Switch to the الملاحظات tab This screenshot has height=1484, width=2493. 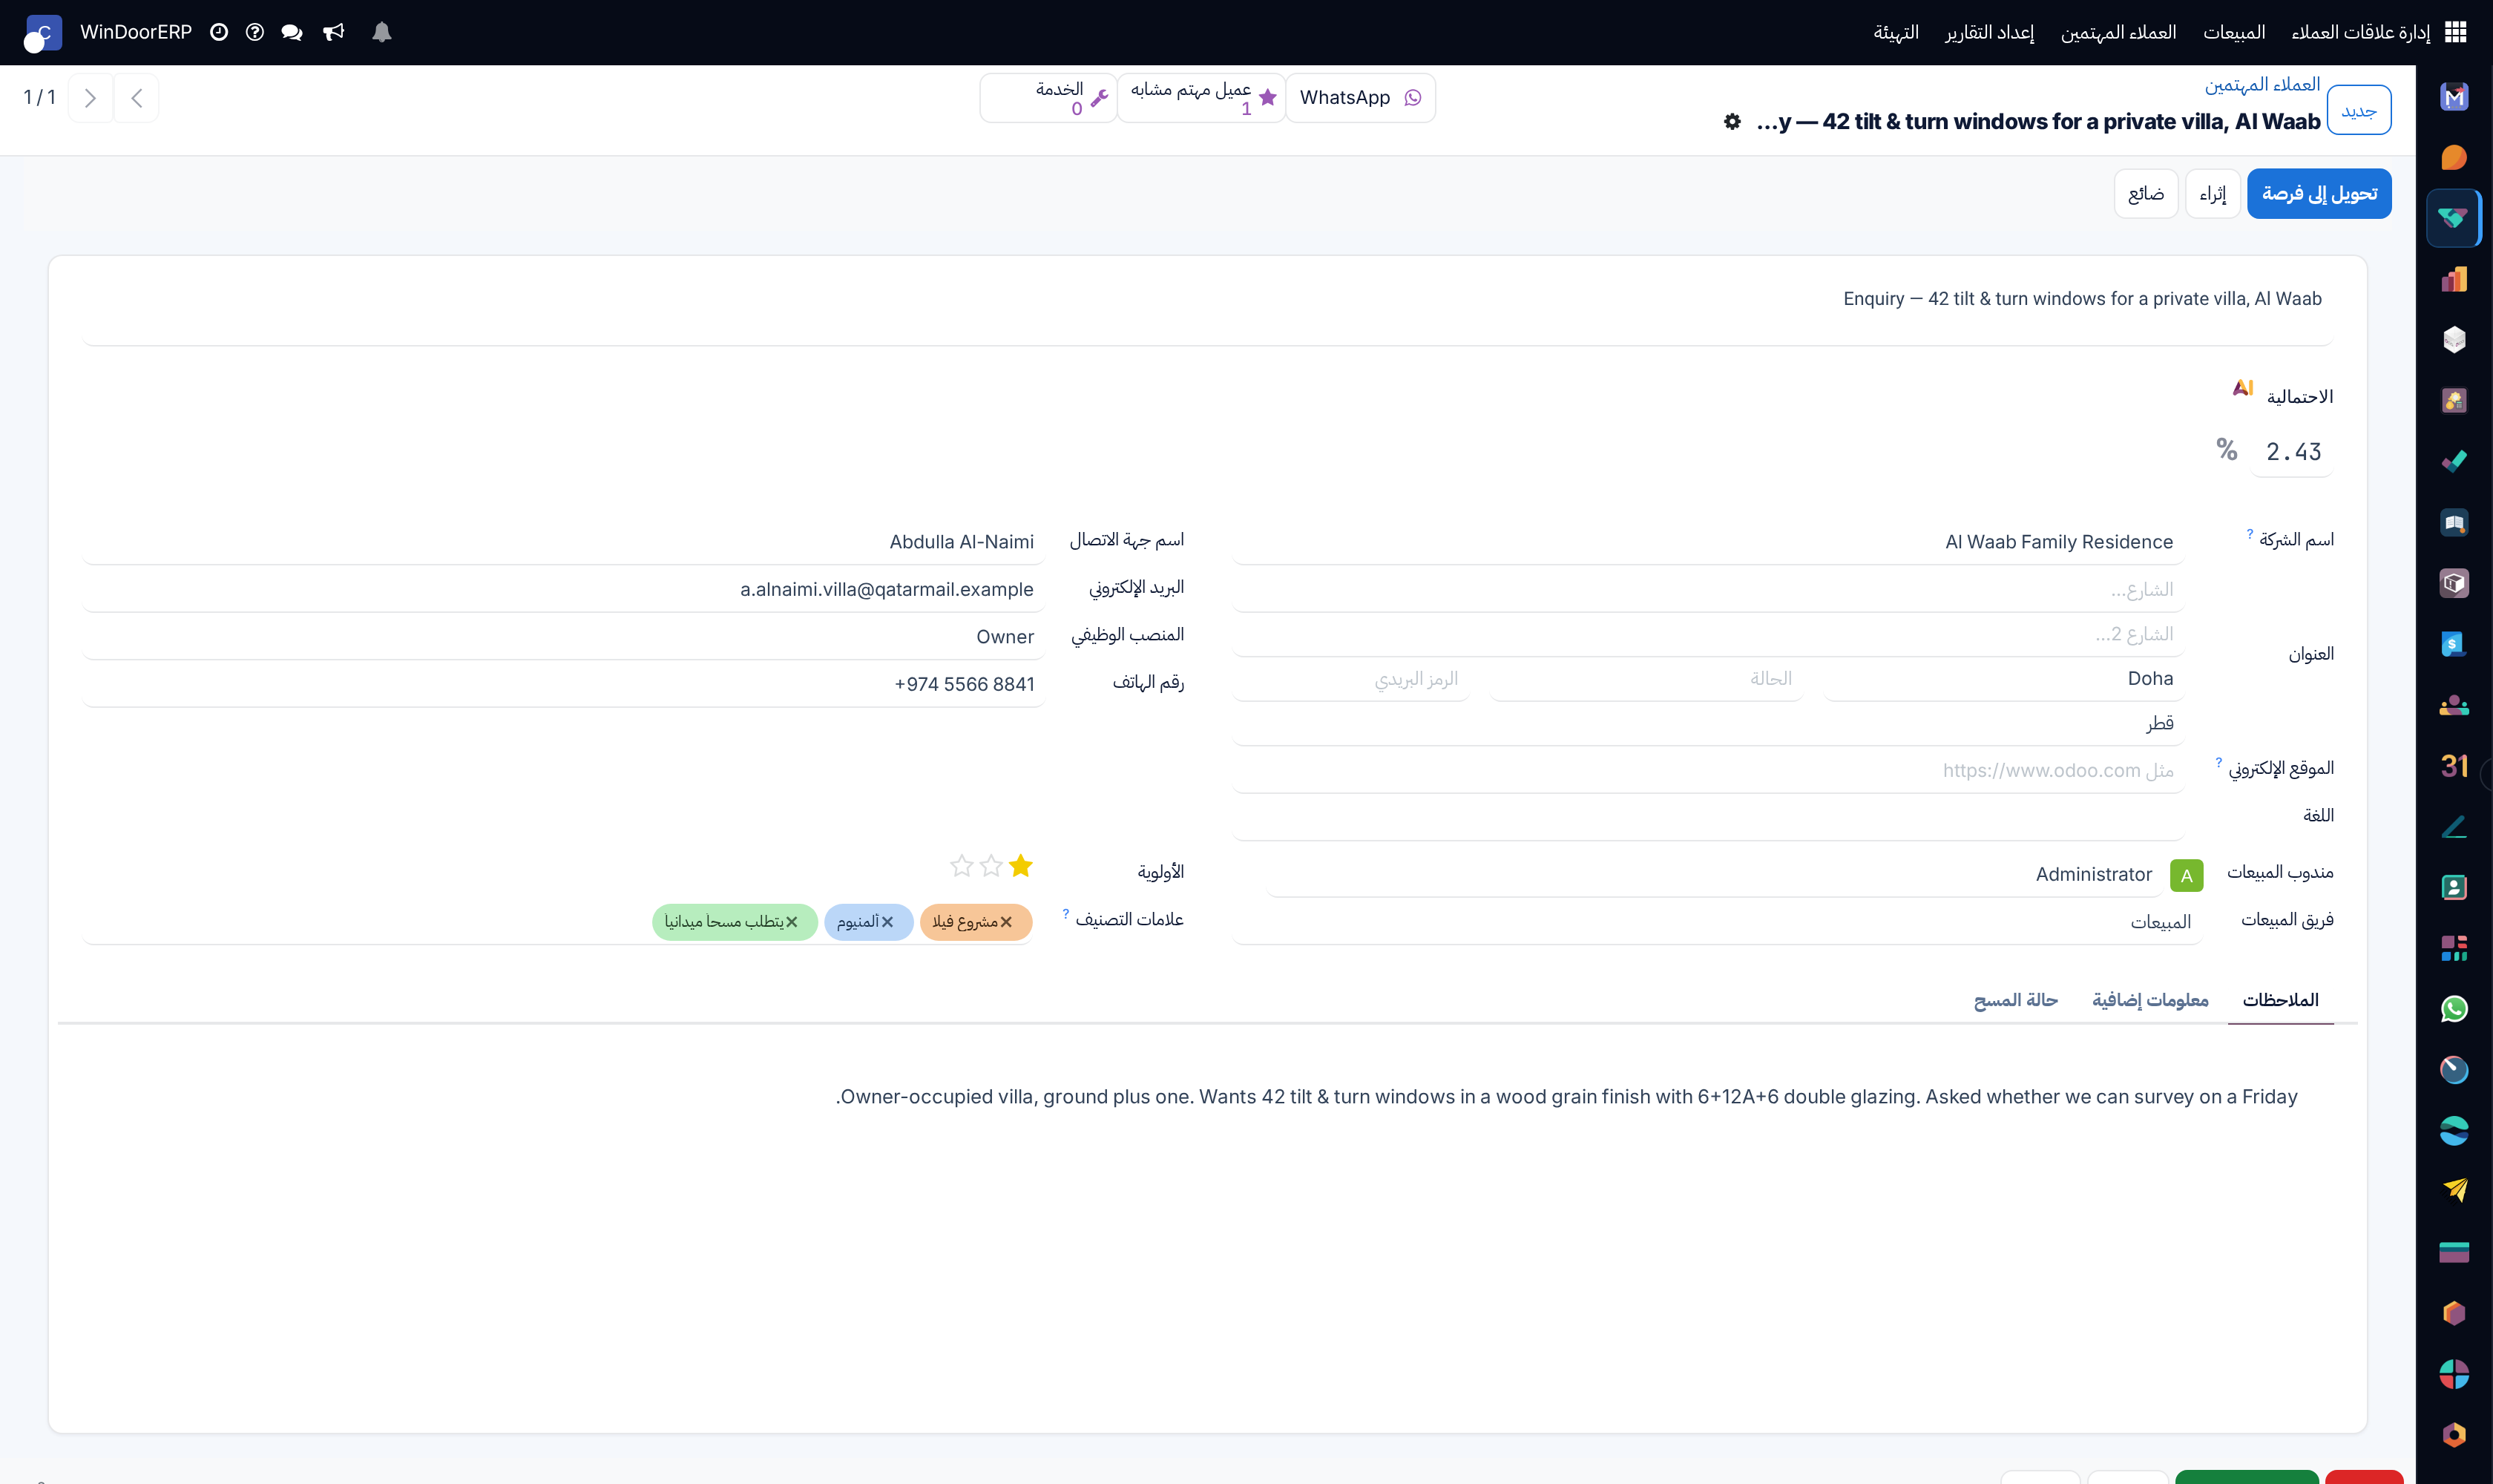coord(2280,1000)
